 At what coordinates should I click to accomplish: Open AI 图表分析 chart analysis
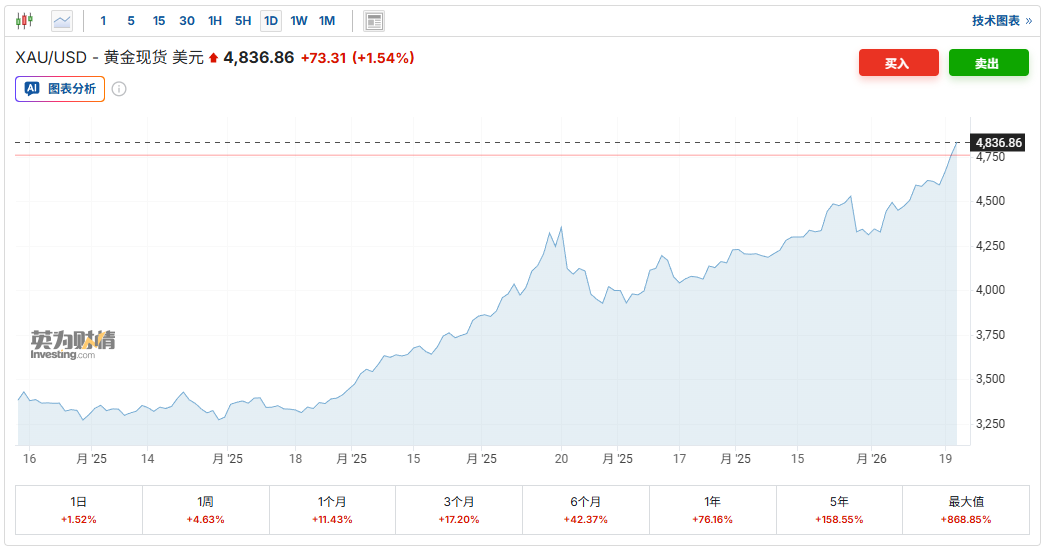pos(61,89)
